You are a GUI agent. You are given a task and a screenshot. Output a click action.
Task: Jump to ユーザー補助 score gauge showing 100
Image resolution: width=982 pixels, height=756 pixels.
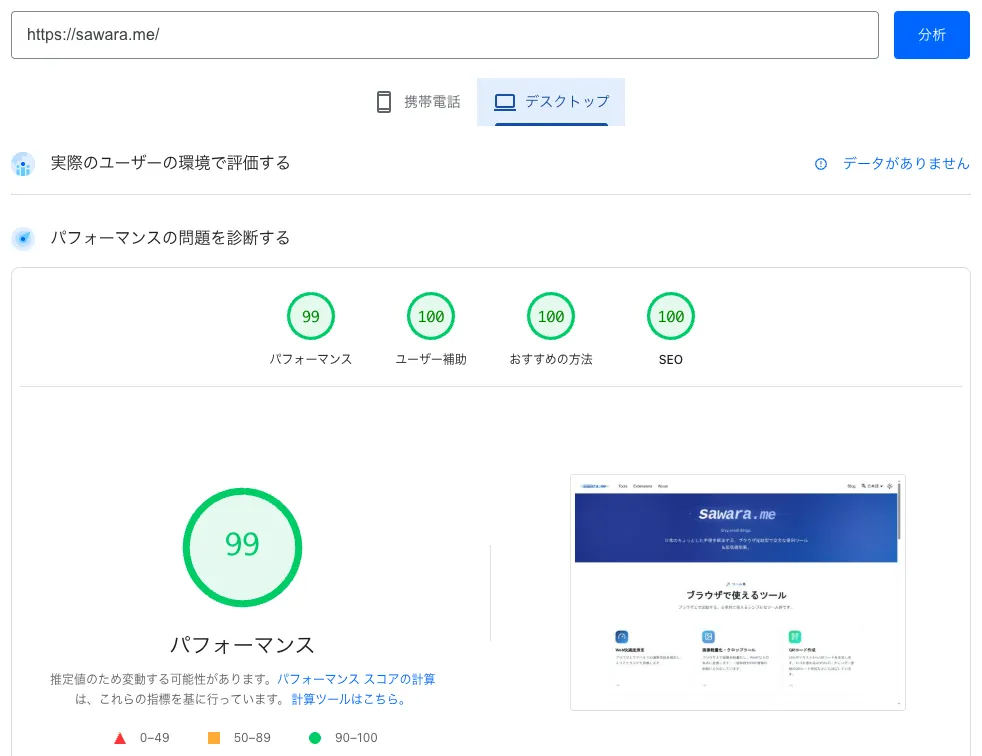point(431,316)
